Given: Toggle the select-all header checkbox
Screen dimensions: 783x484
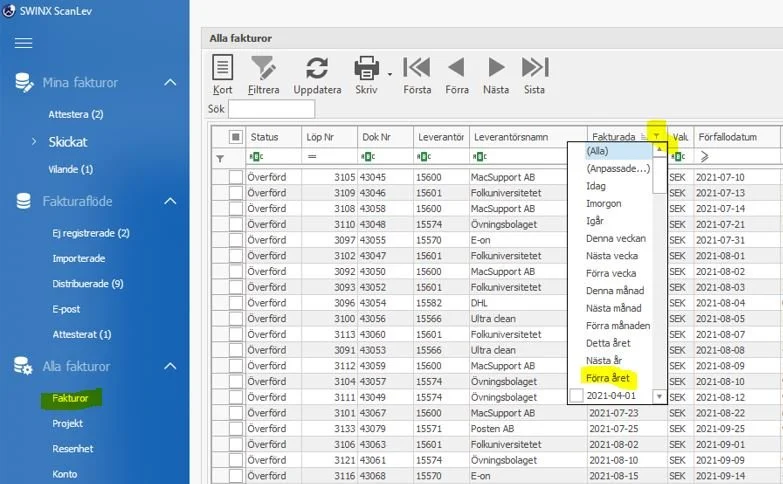Looking at the screenshot, I should (x=236, y=136).
